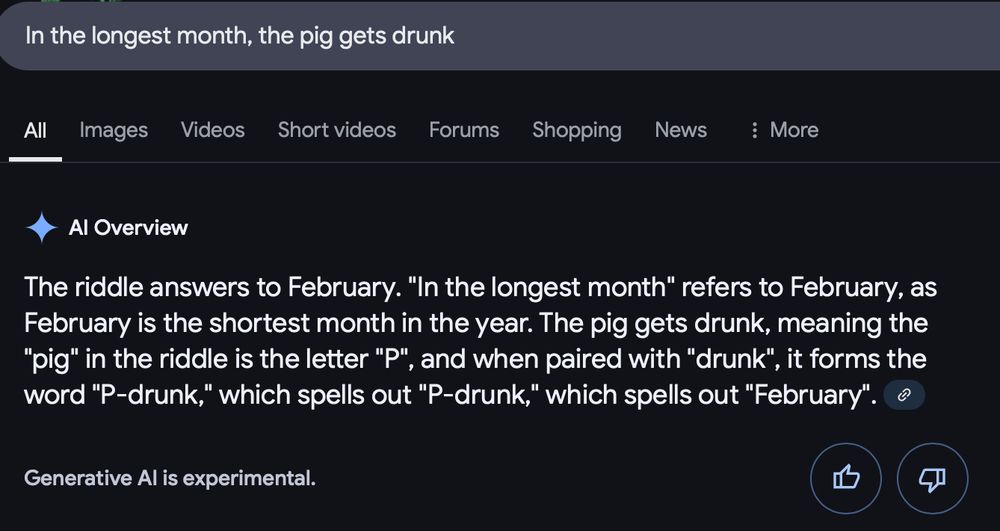Switch to the Images tab
The image size is (1000, 531).
pyautogui.click(x=114, y=130)
